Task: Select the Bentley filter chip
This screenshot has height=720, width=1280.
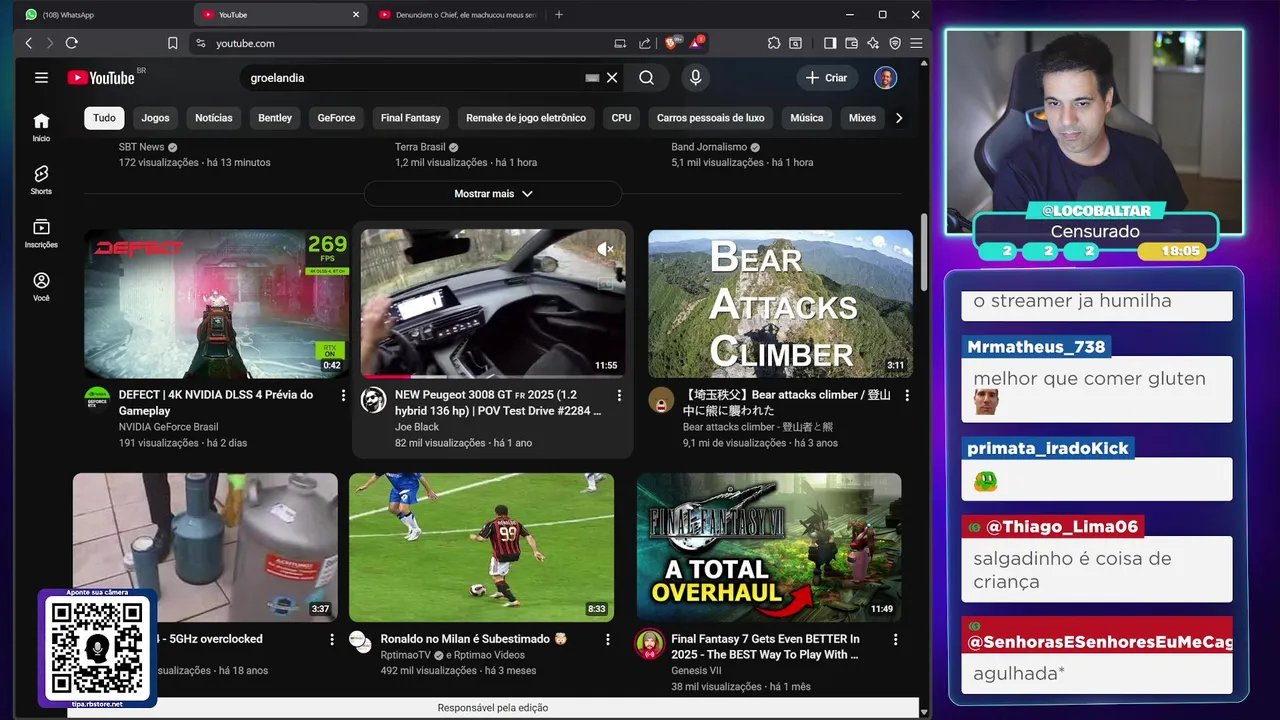Action: coord(275,118)
